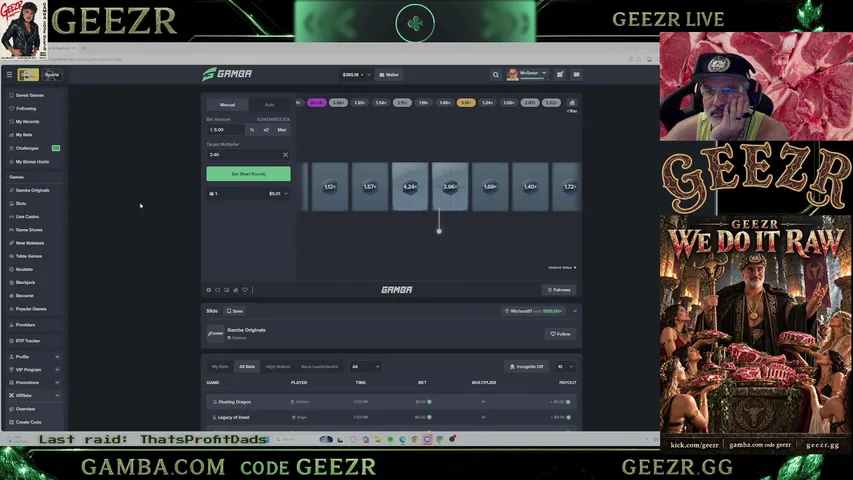The width and height of the screenshot is (853, 480).
Task: Open Following in sidebar
Action: click(26, 108)
